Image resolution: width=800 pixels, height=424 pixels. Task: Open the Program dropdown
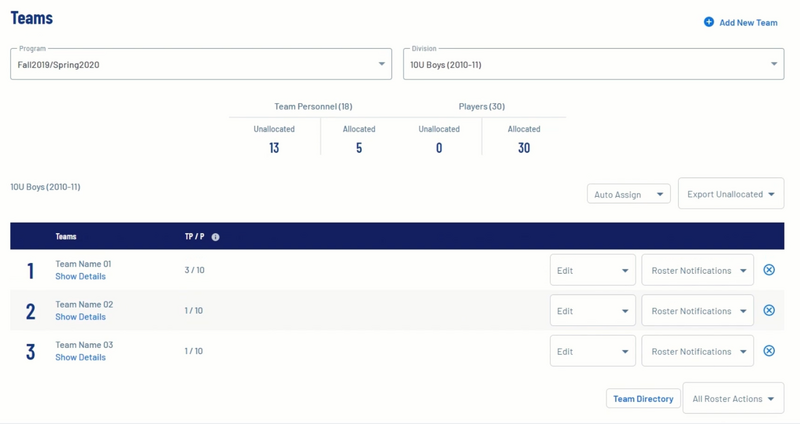pyautogui.click(x=200, y=64)
